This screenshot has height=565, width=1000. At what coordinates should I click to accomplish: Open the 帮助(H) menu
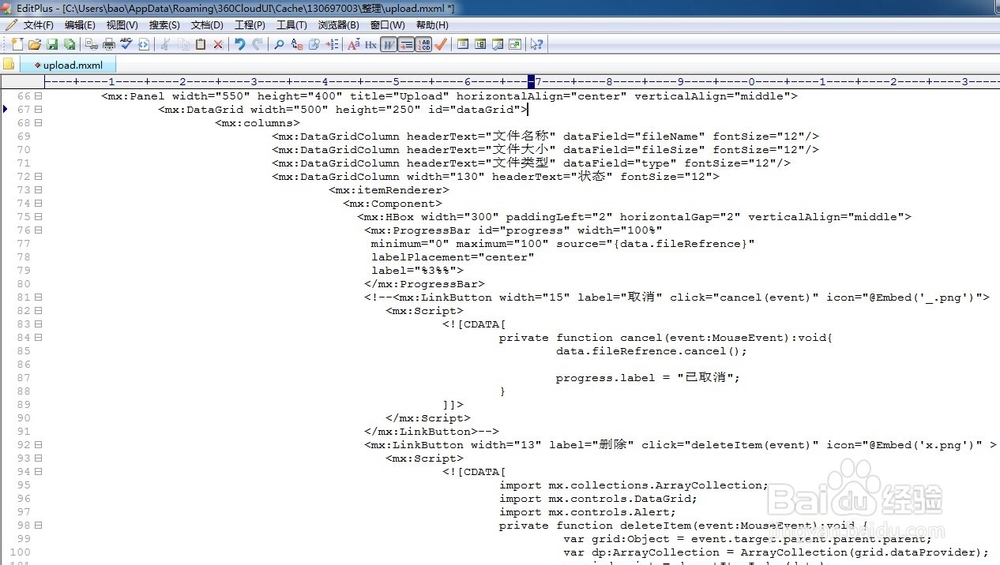[x=432, y=25]
